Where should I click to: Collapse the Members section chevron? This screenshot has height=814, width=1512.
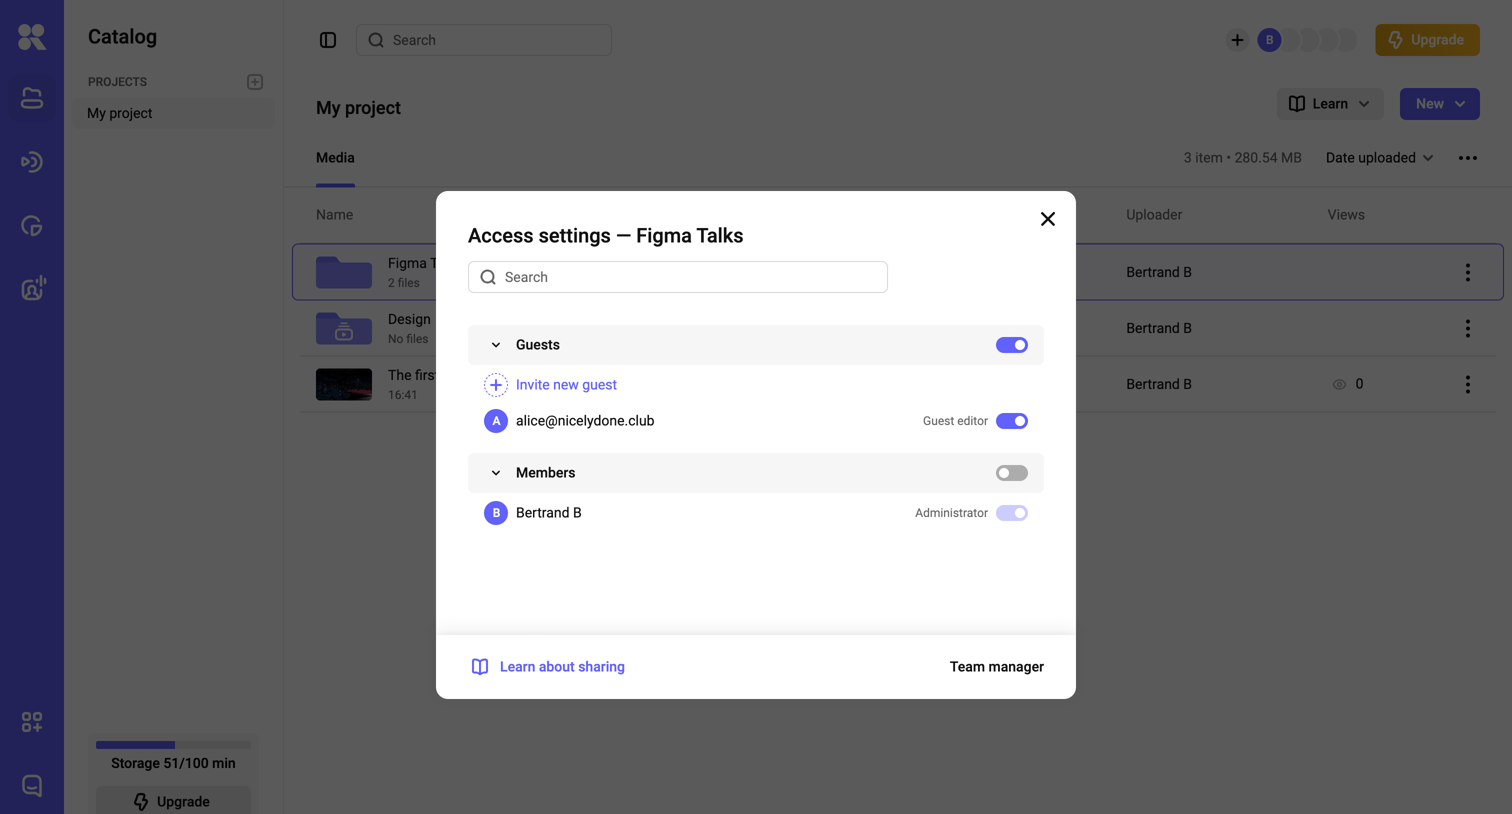tap(496, 473)
